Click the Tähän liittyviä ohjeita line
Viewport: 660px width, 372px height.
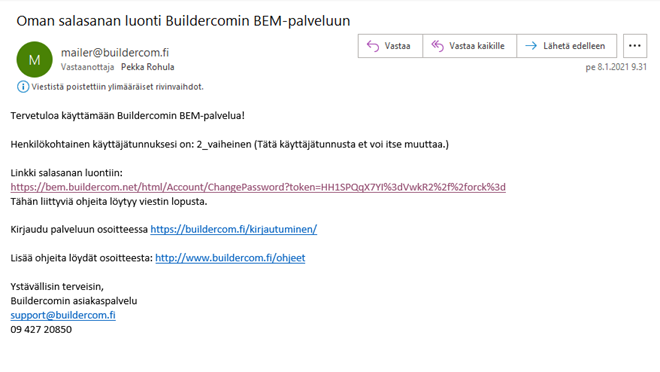[x=109, y=201]
